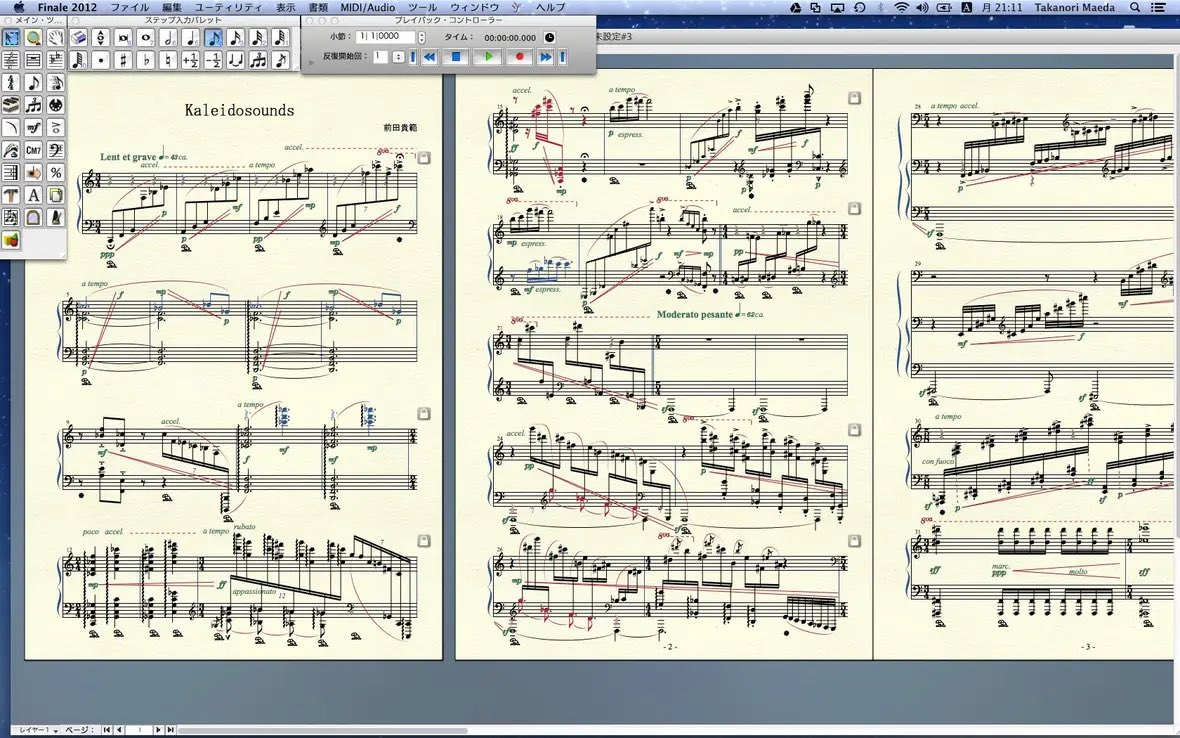Select the Resize percent tool
Image resolution: width=1180 pixels, height=738 pixels.
coord(56,172)
